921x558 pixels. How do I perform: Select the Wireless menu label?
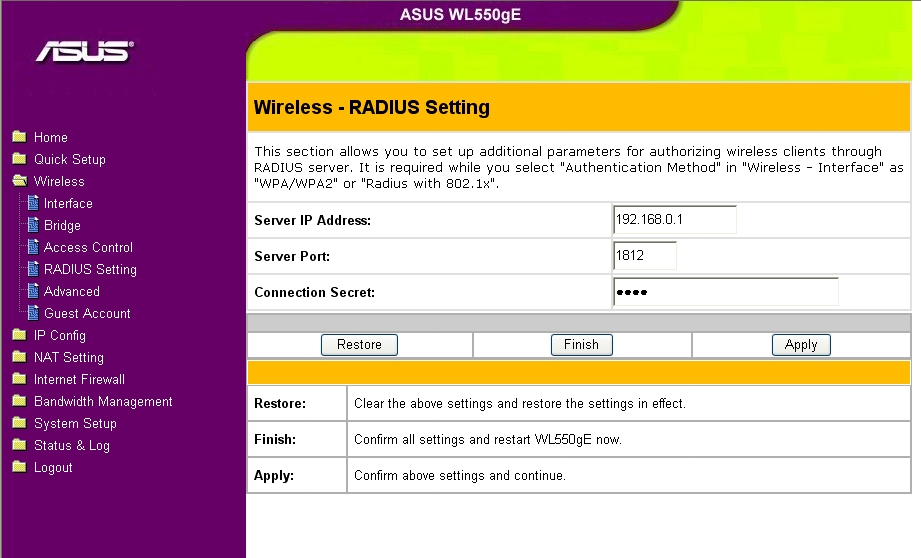click(59, 181)
